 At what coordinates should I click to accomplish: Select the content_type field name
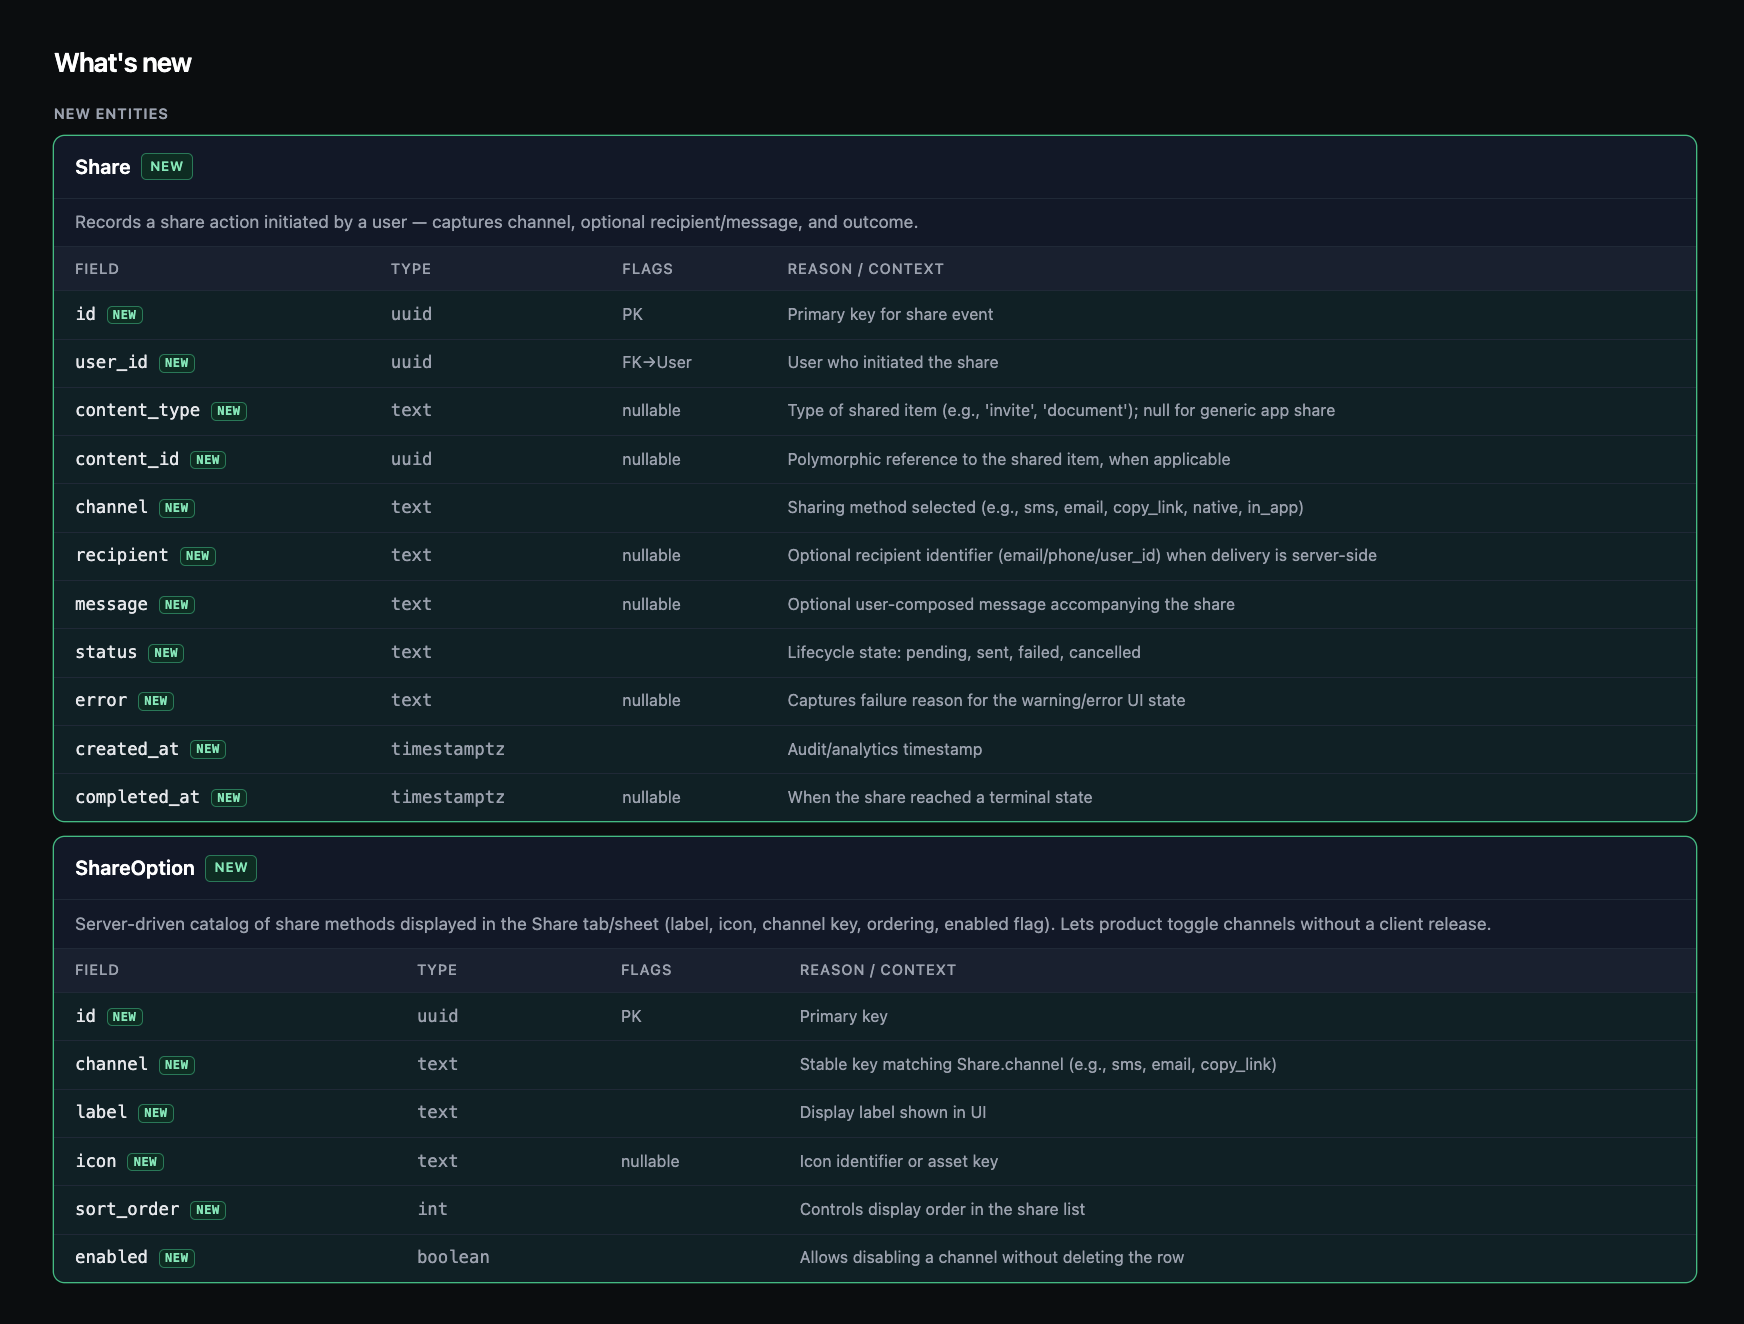[x=137, y=410]
